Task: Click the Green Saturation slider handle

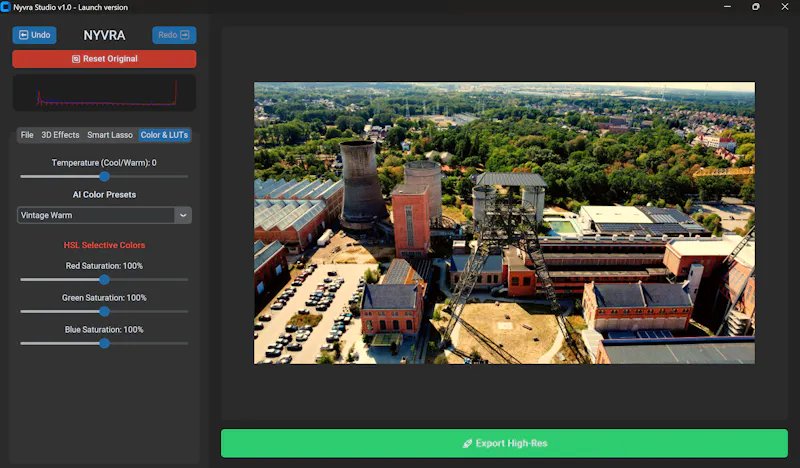Action: click(x=105, y=311)
